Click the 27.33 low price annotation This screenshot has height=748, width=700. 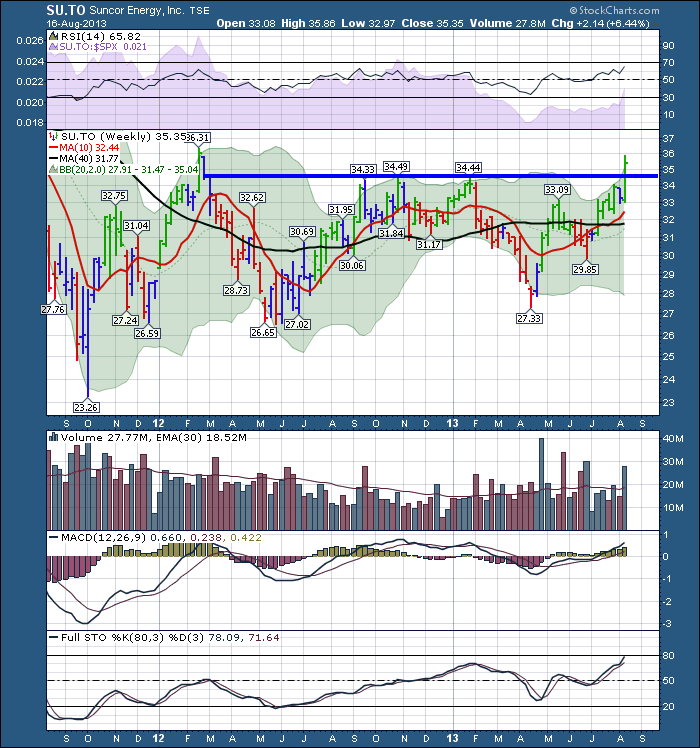point(529,318)
